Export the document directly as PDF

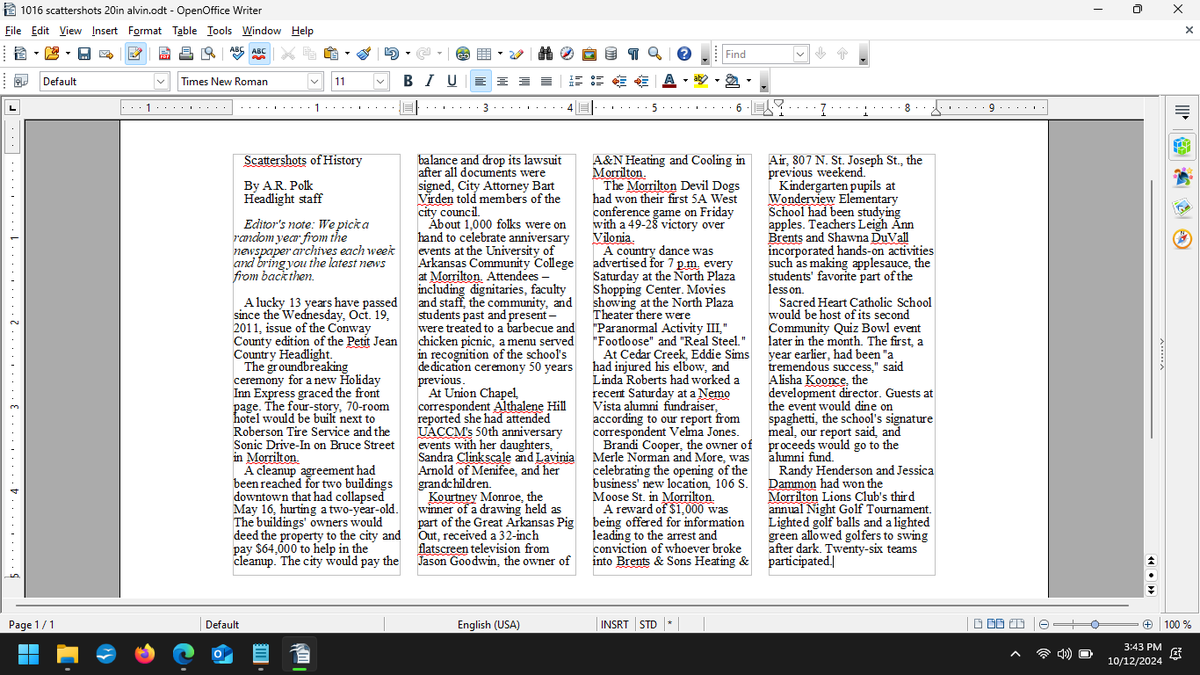(164, 54)
